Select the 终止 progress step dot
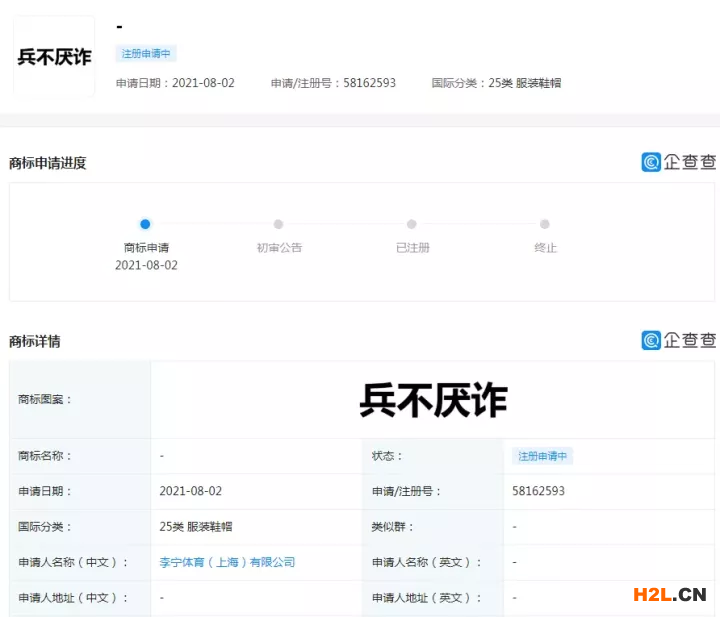The height and width of the screenshot is (617, 720). tap(544, 224)
